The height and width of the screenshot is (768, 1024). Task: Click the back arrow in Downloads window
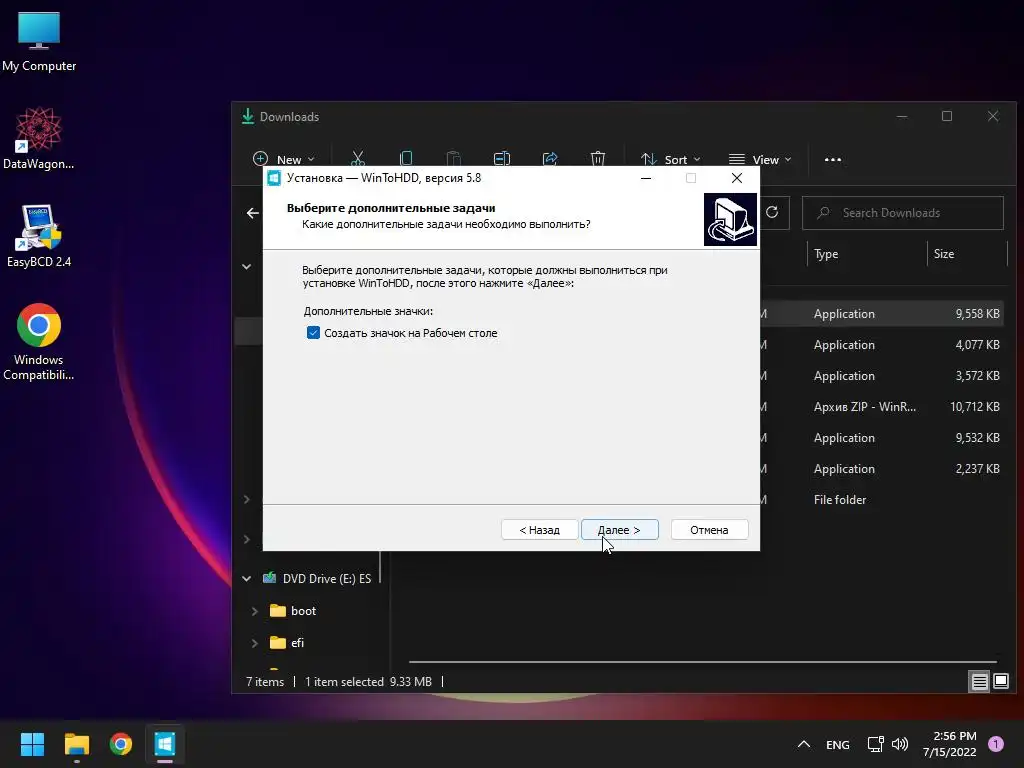coord(253,213)
